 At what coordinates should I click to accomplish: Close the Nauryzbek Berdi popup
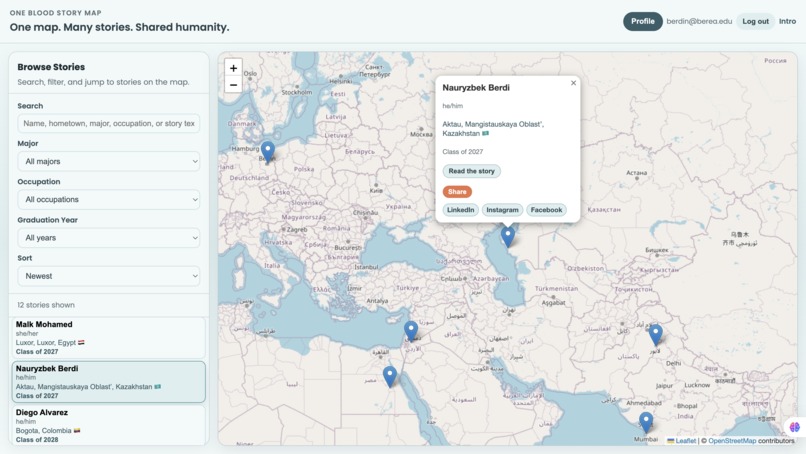(x=573, y=83)
